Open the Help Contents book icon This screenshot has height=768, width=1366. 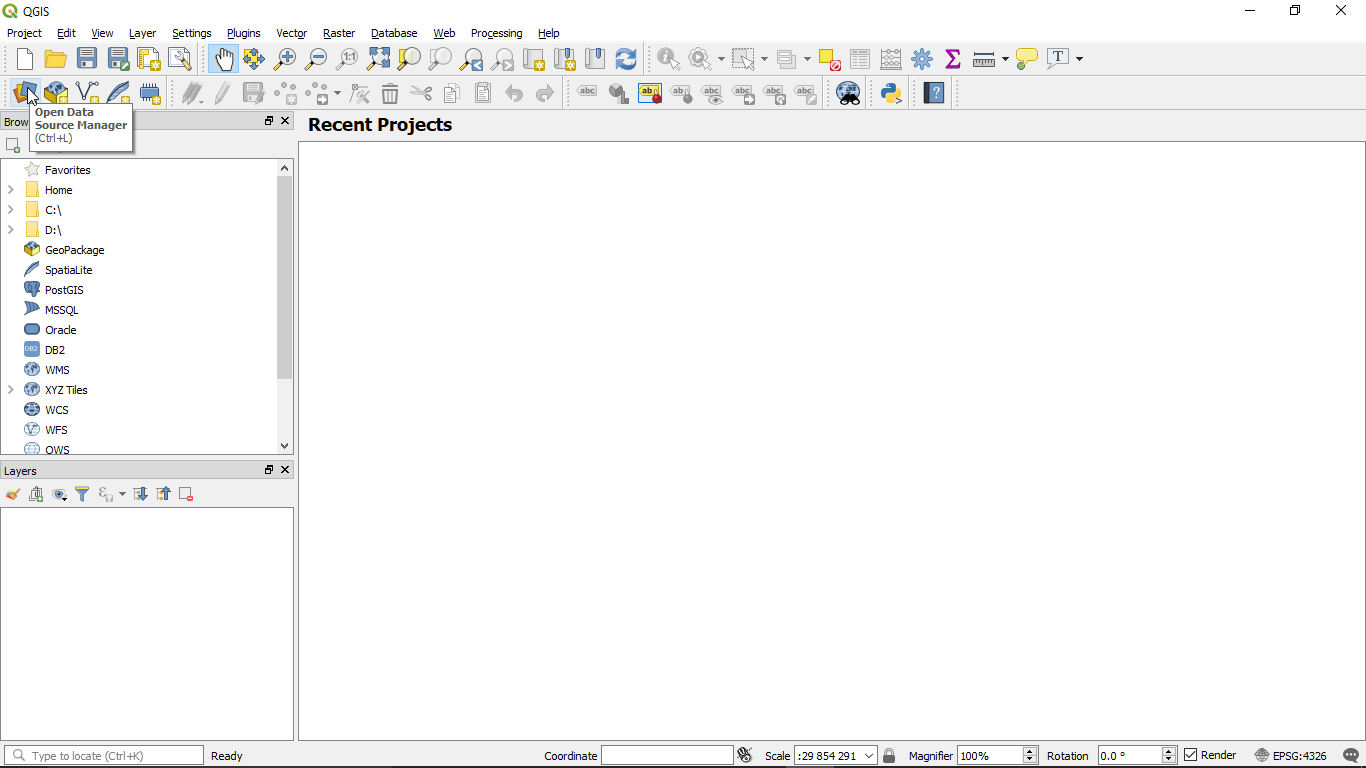tap(934, 94)
